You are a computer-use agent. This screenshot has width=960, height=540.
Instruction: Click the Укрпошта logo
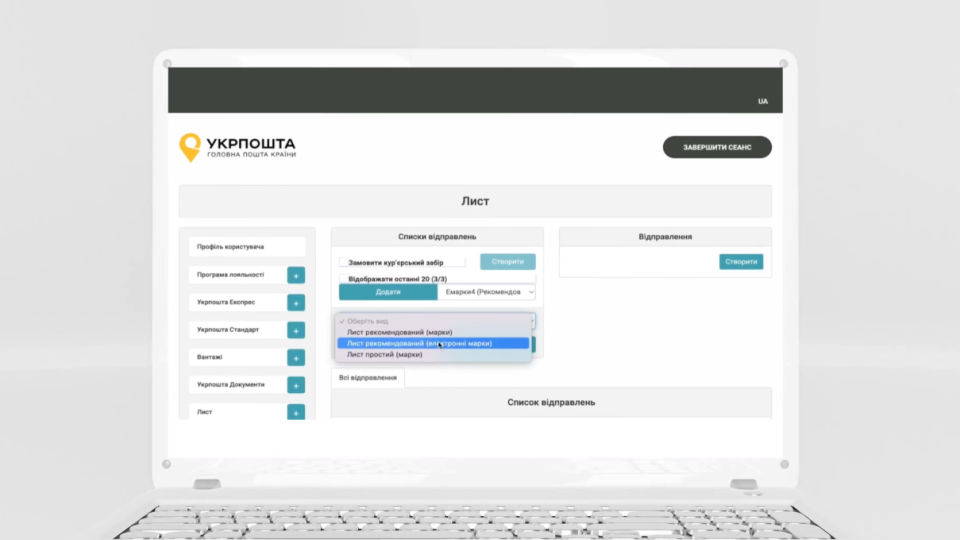[x=238, y=148]
